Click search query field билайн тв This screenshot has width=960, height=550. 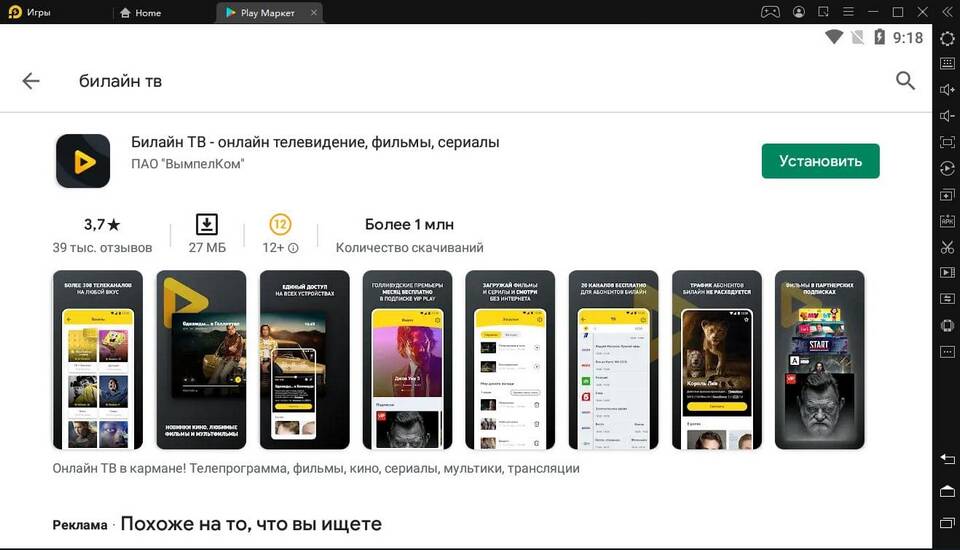120,81
